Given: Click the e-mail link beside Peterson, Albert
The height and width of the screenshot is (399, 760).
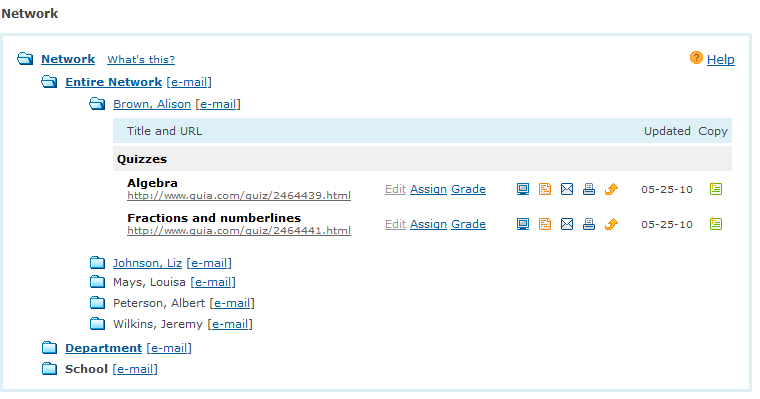Looking at the screenshot, I should point(232,303).
